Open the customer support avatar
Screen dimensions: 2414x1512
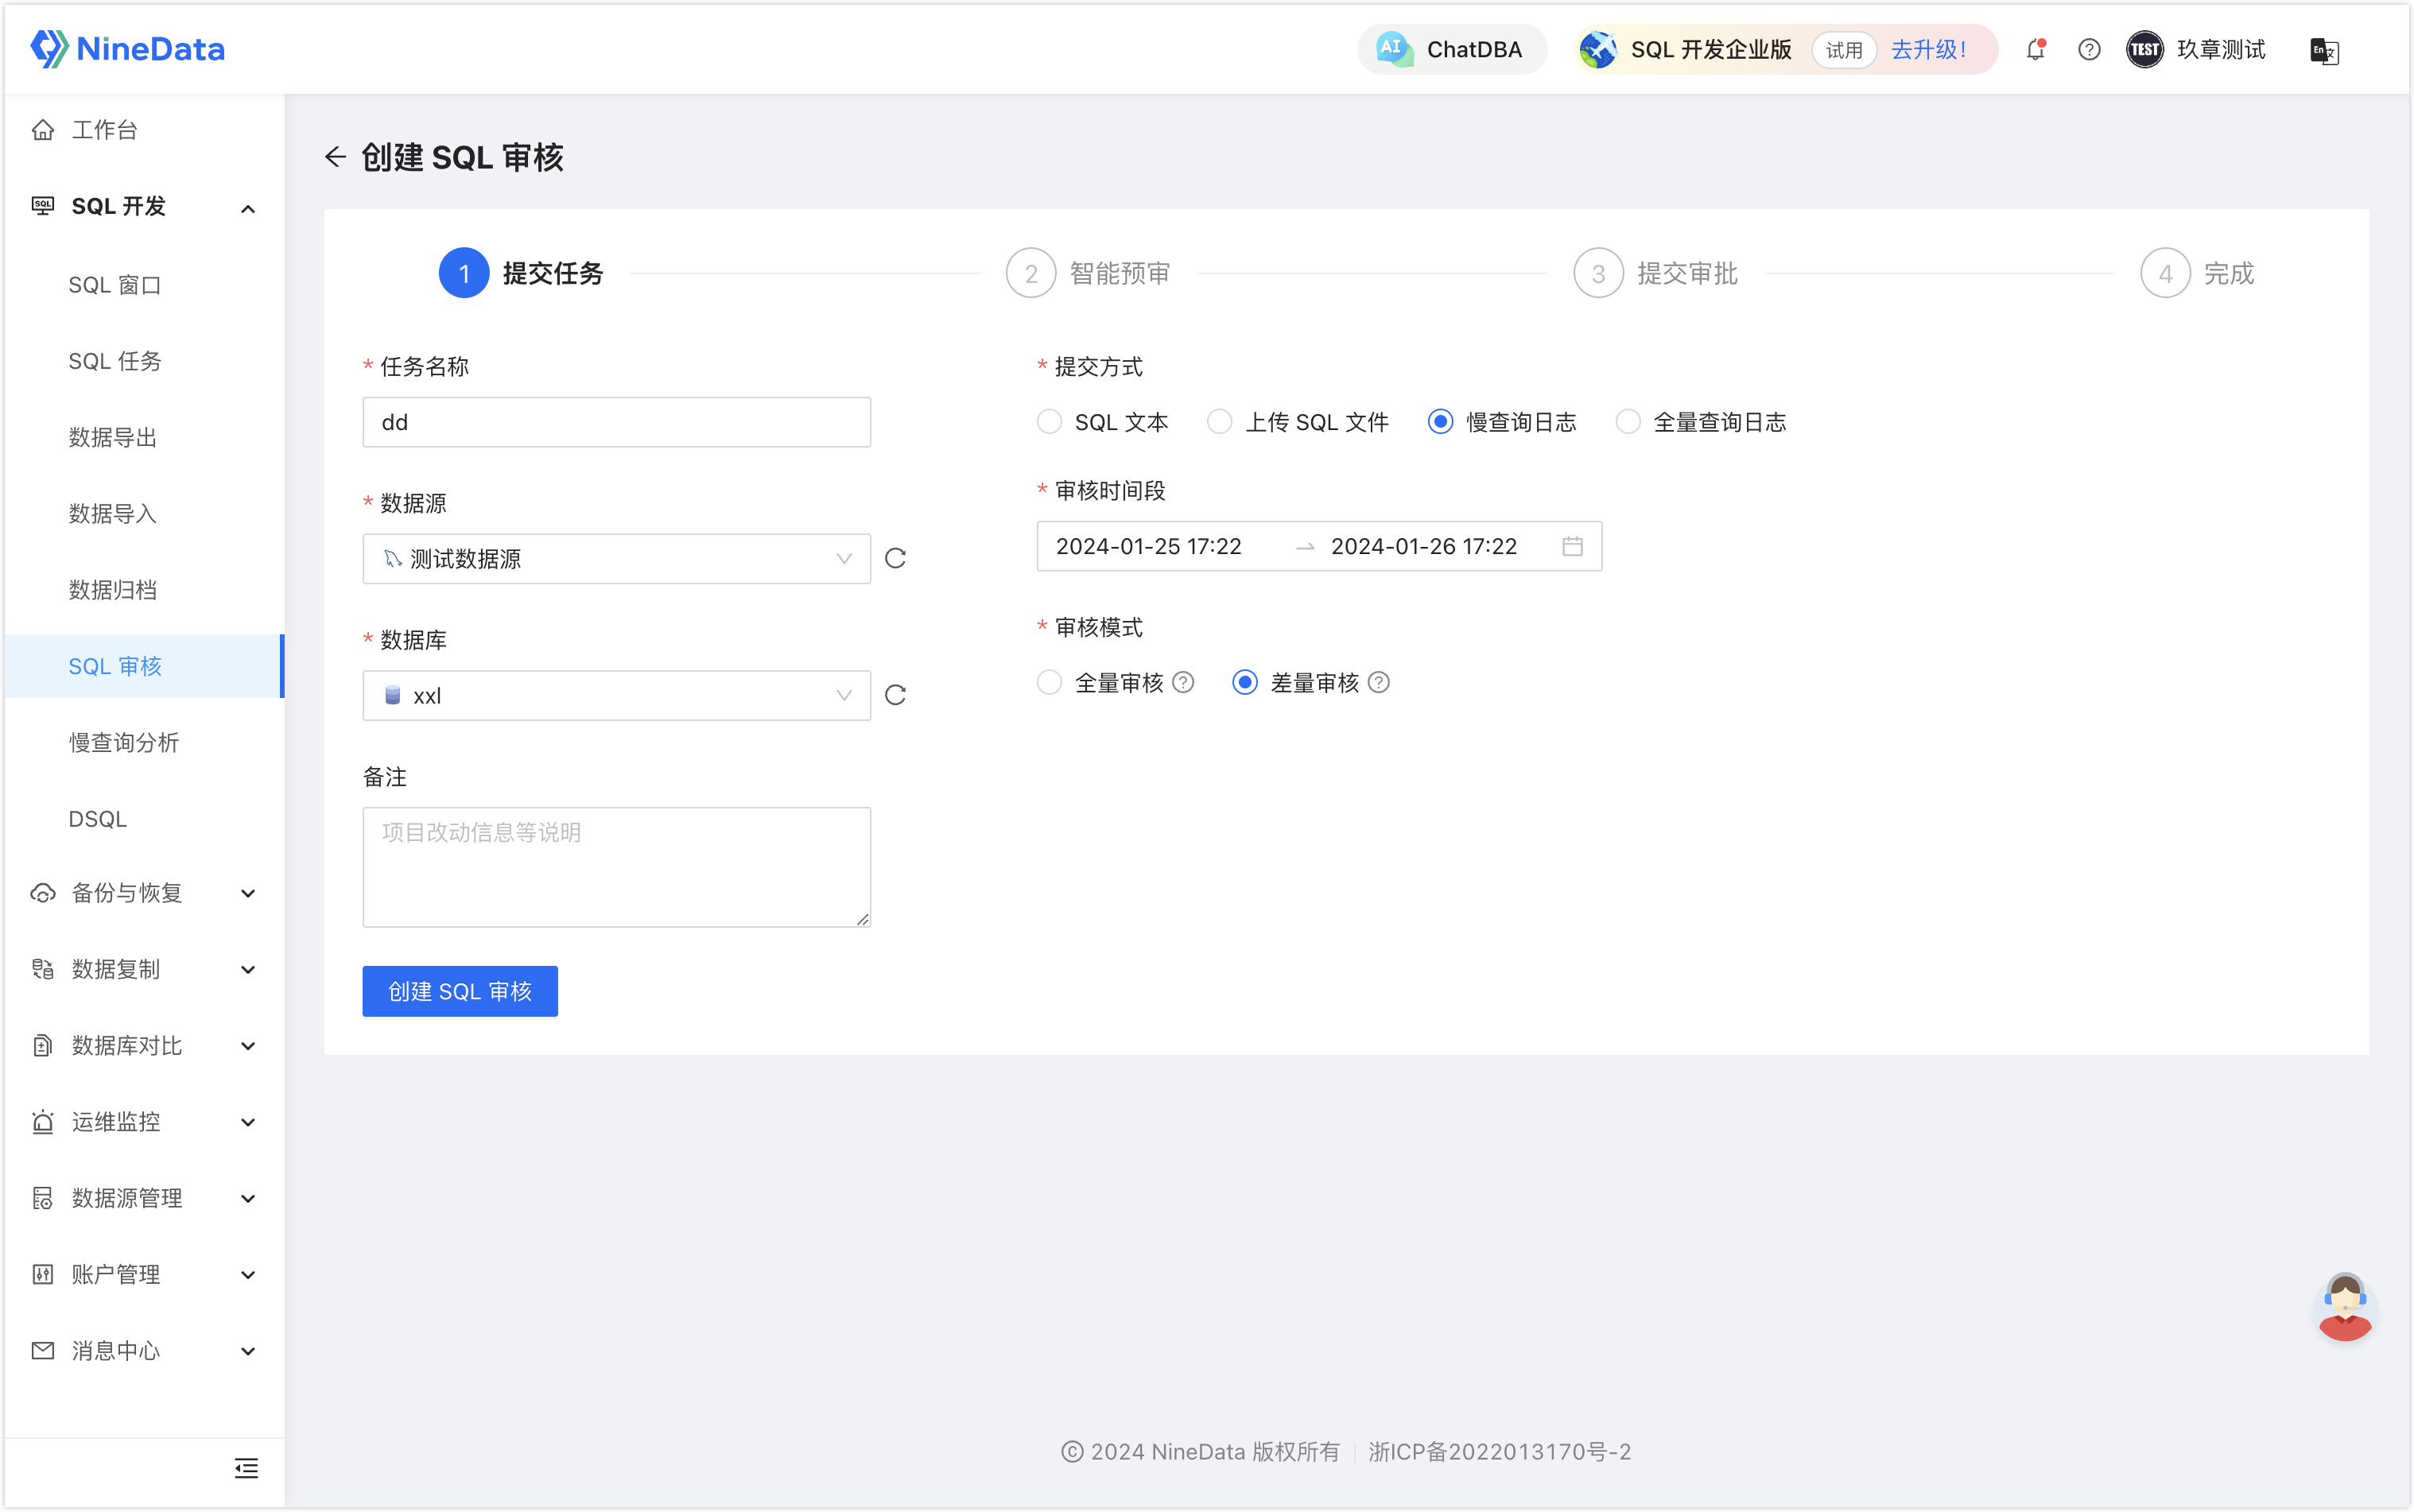2345,1307
